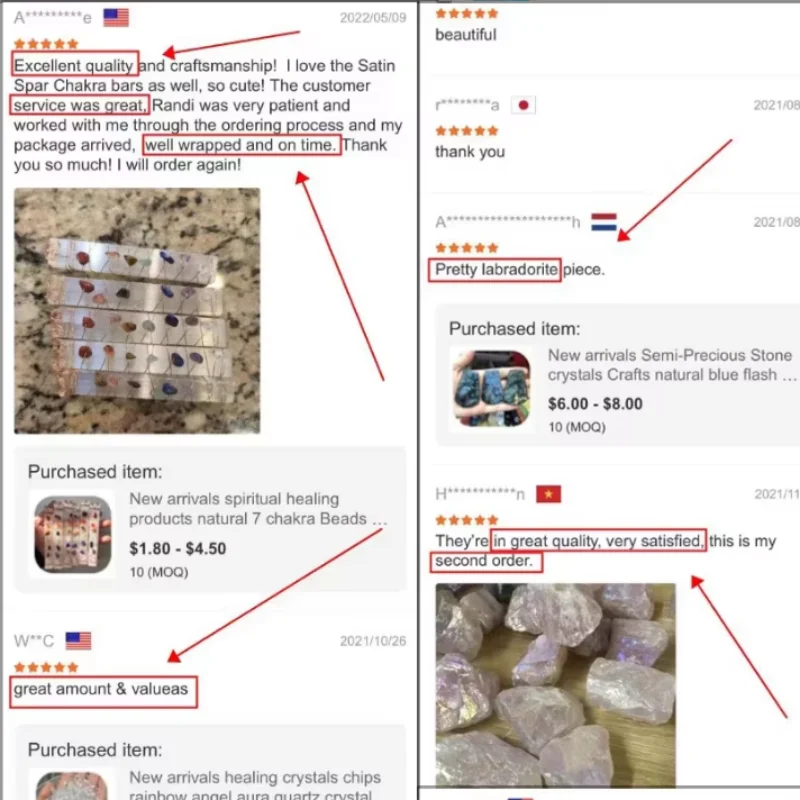Click the $1.80 - $4.50 price
The image size is (800, 800).
coord(178,548)
